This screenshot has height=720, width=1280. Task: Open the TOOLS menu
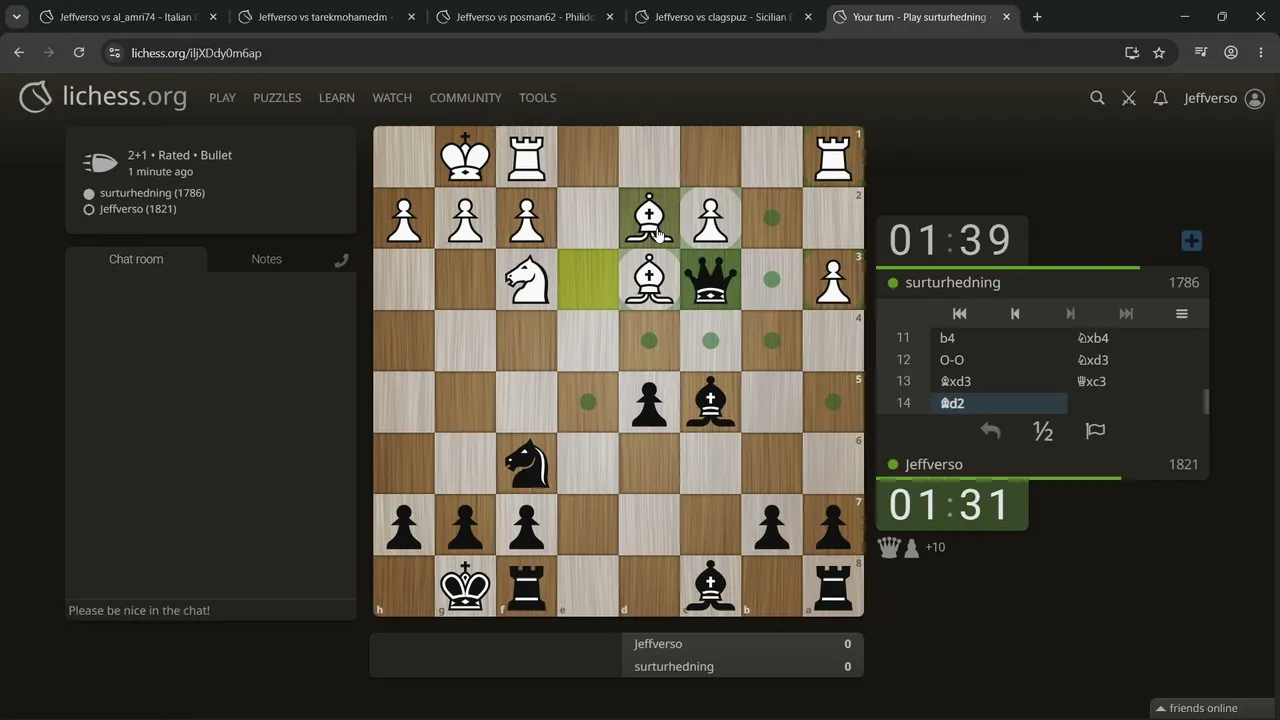click(x=537, y=98)
